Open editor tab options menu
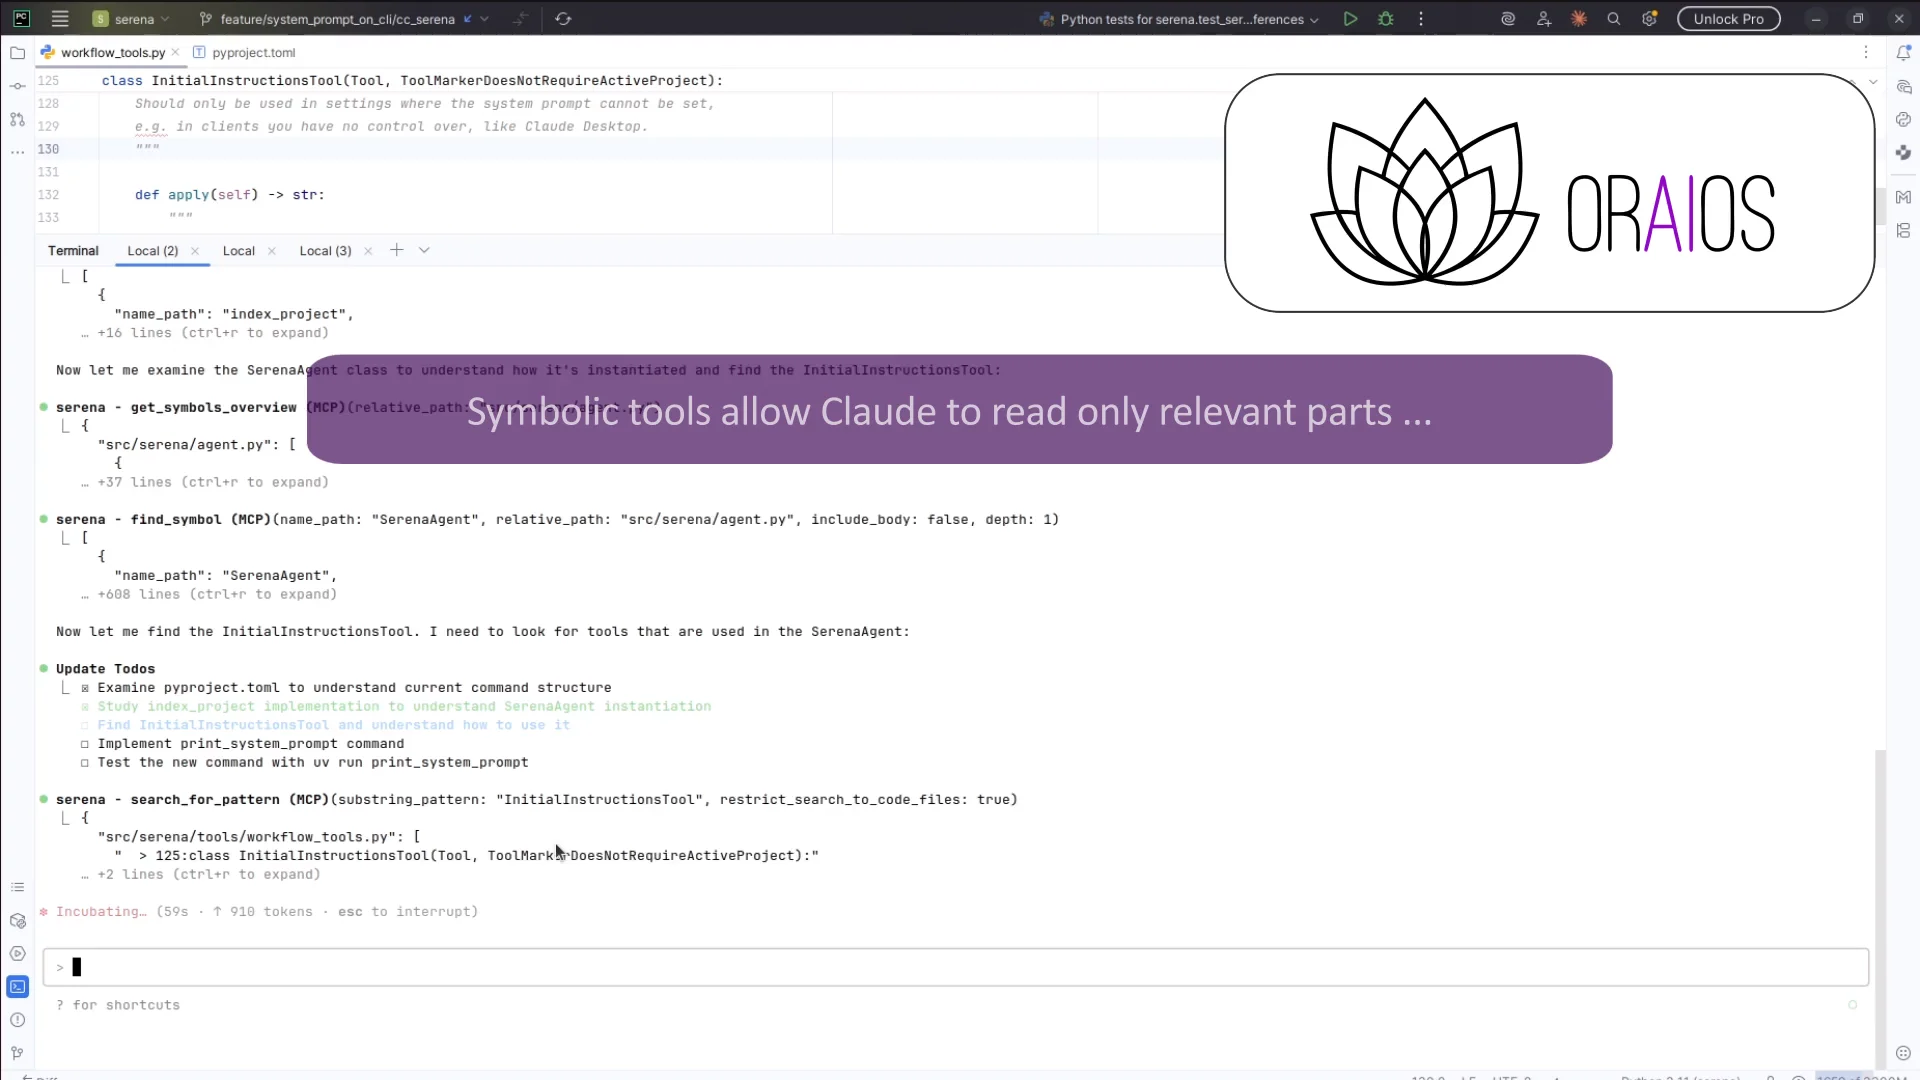 click(1866, 52)
